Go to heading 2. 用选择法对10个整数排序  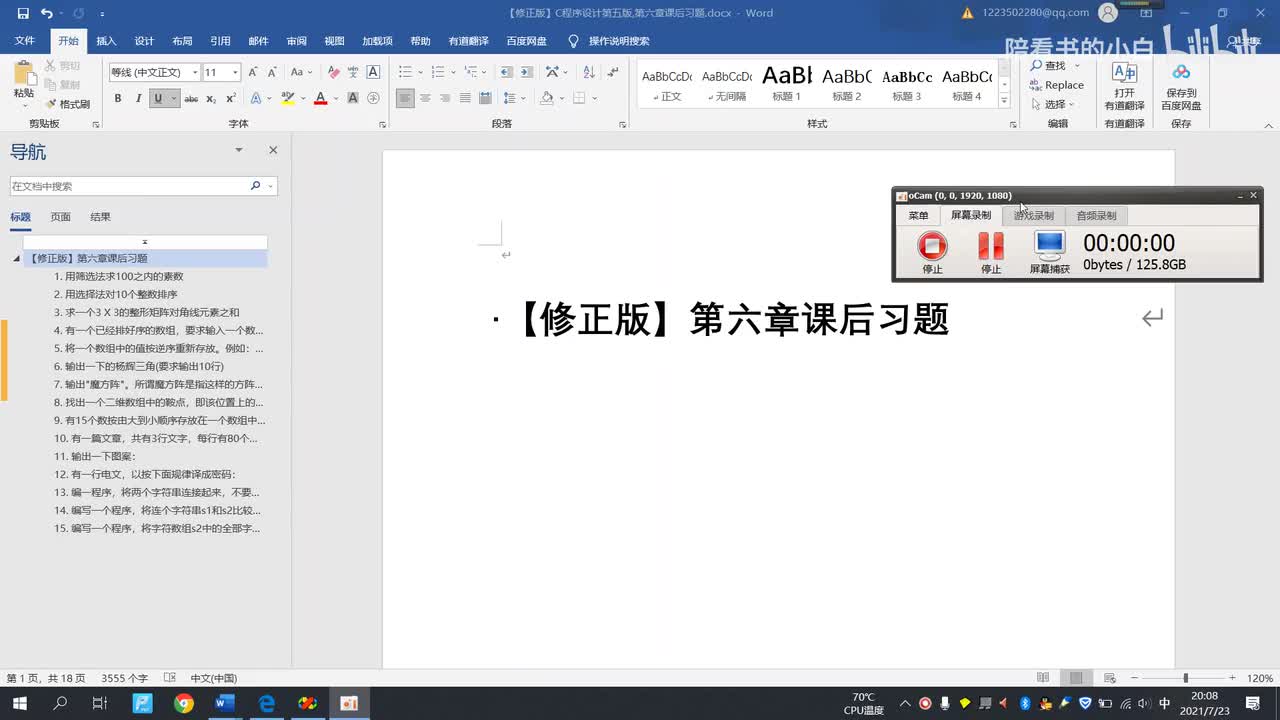click(116, 295)
